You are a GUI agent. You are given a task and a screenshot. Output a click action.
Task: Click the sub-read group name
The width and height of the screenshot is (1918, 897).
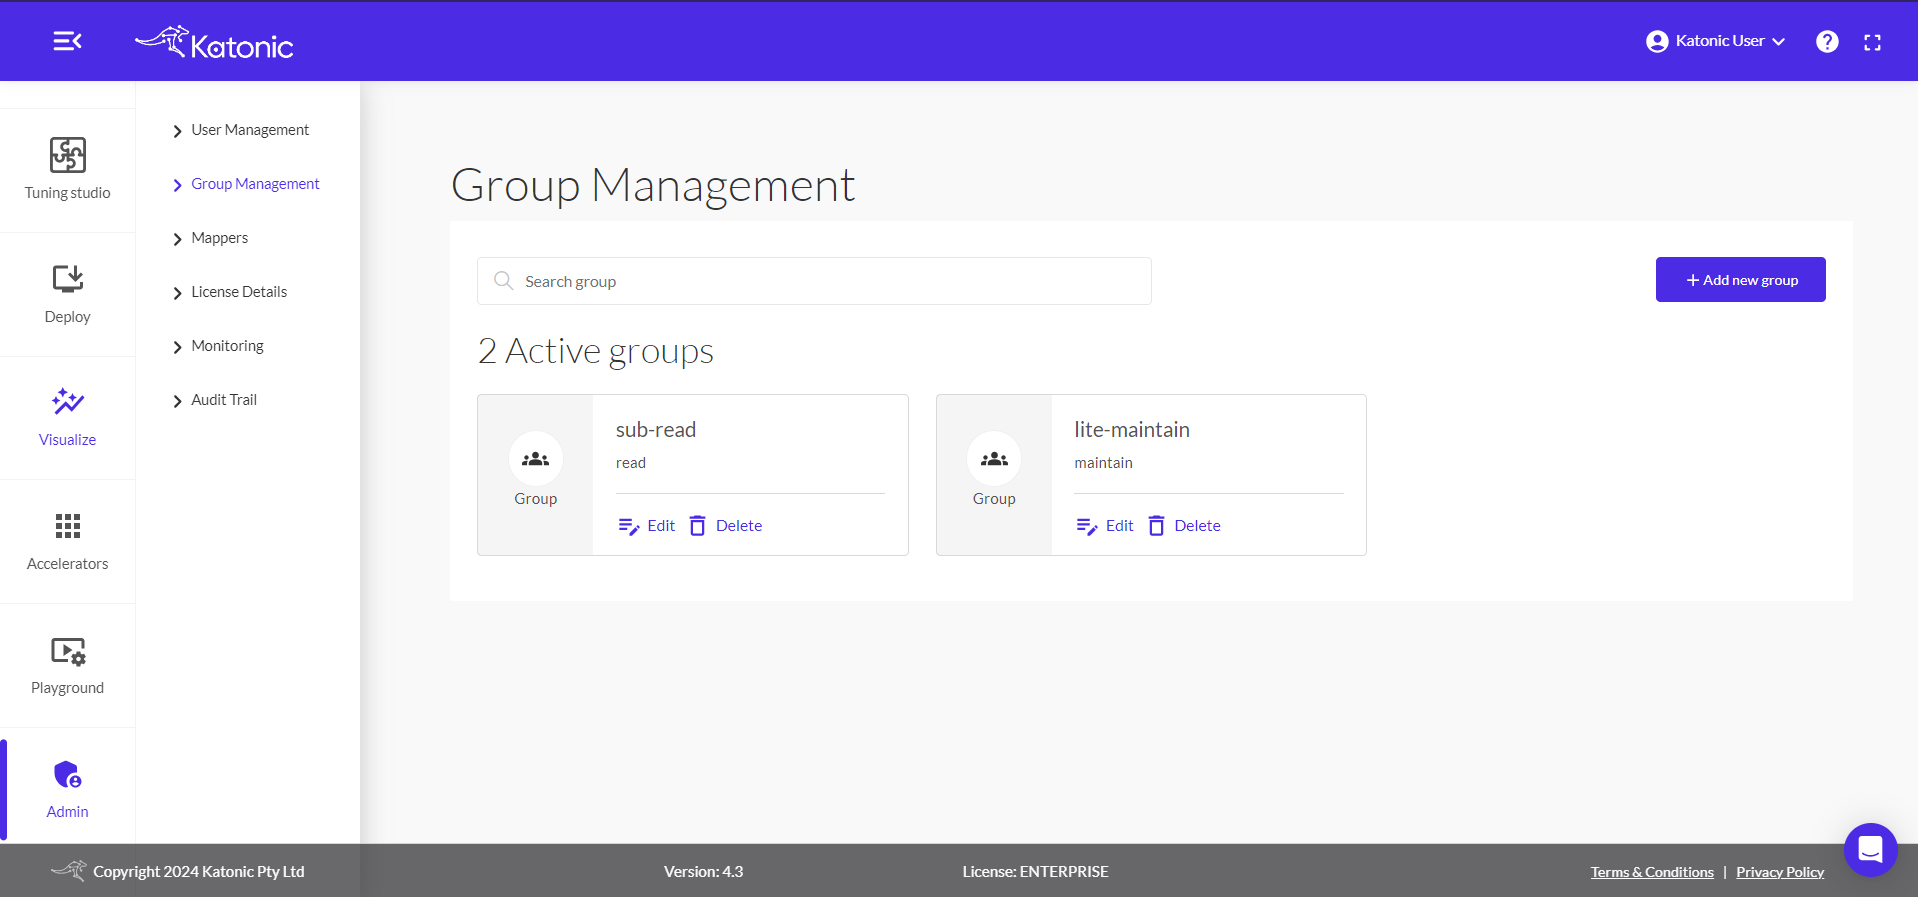pos(656,430)
